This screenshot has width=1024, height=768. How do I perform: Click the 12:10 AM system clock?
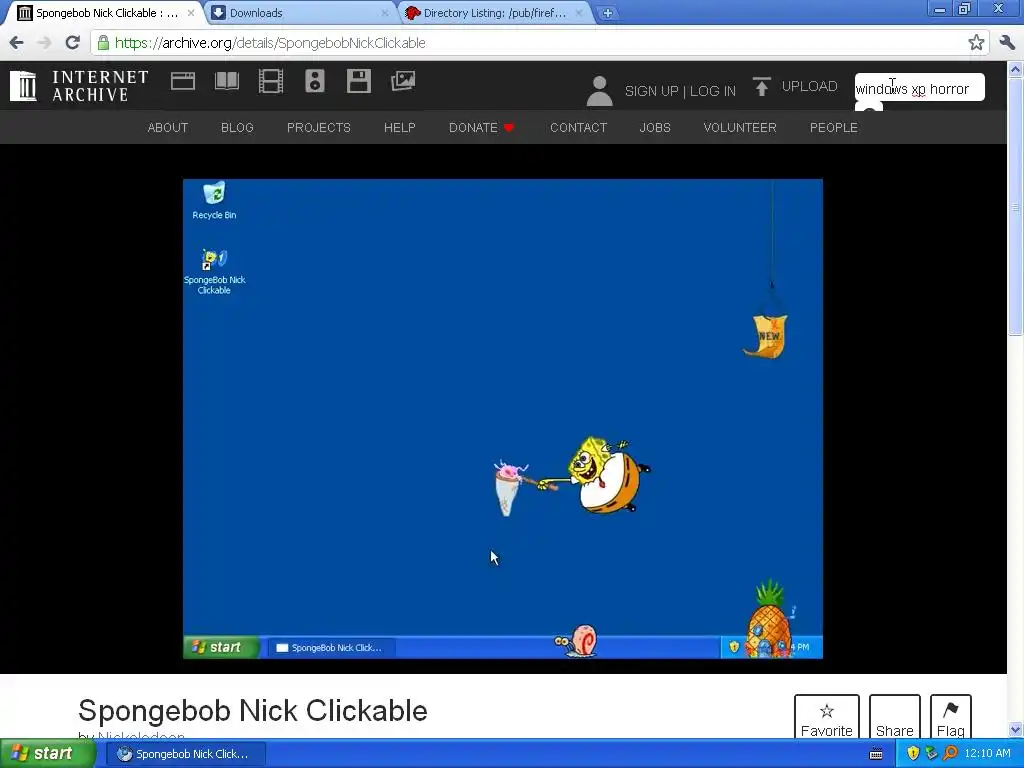(987, 754)
